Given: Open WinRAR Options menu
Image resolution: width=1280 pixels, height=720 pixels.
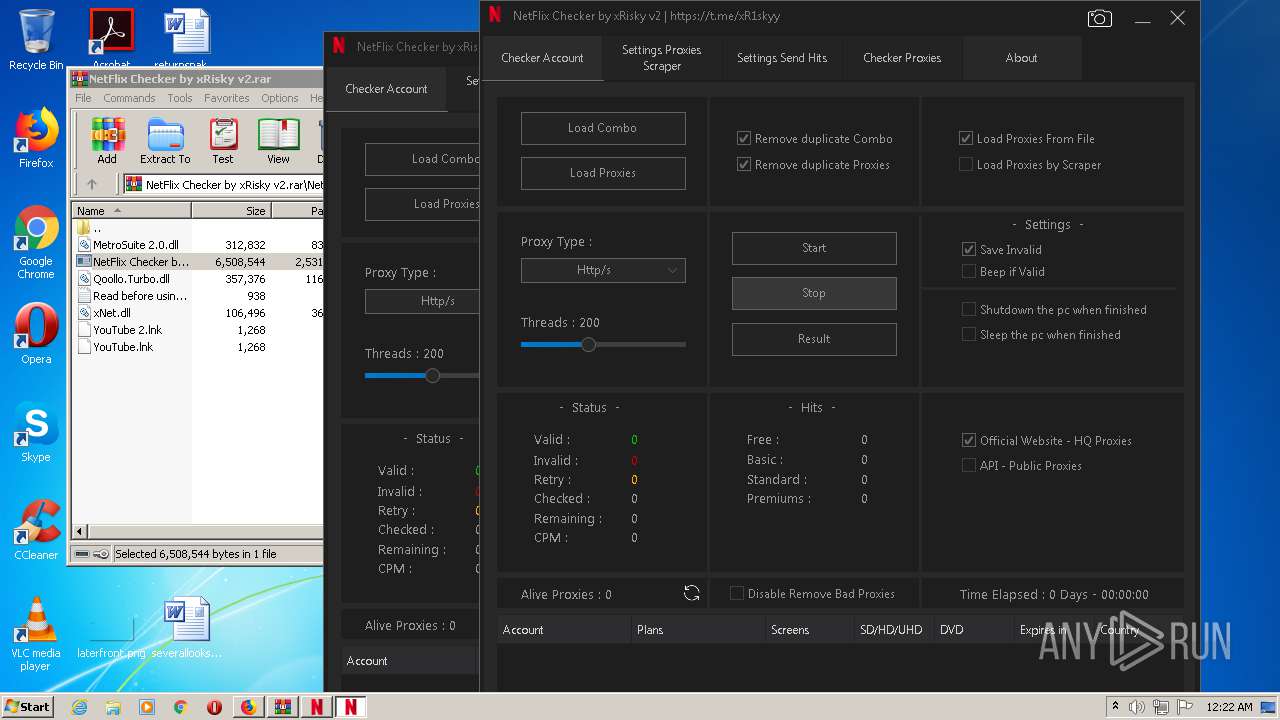Looking at the screenshot, I should click(280, 98).
